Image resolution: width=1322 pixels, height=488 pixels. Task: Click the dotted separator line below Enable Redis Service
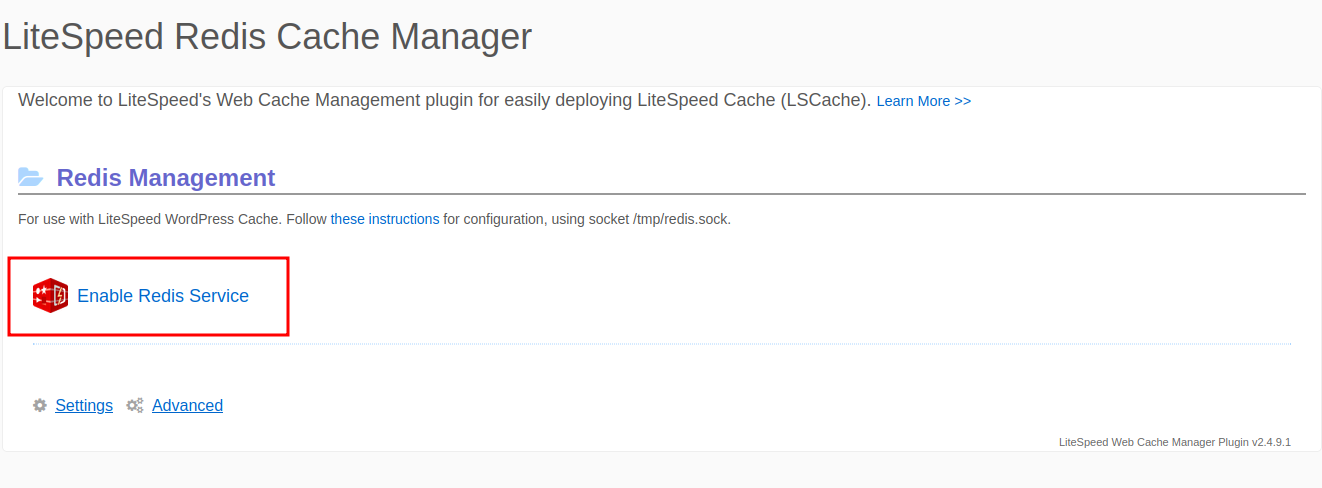click(662, 344)
